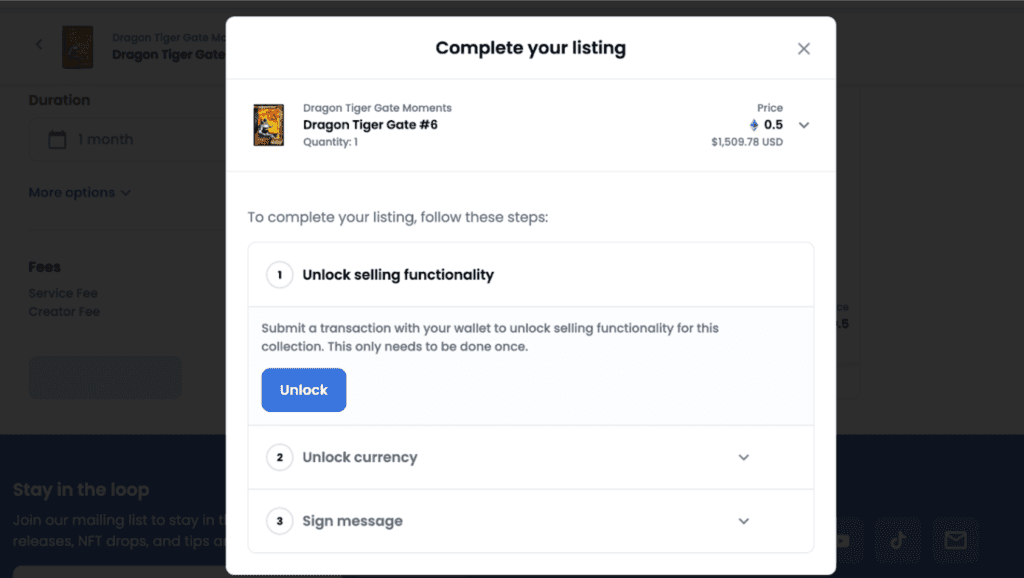Expand the price details chevron
This screenshot has width=1024, height=578.
tap(804, 125)
